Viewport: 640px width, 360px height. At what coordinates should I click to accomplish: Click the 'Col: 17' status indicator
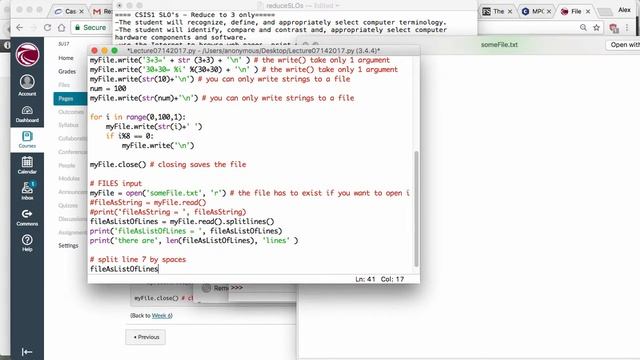coord(392,279)
